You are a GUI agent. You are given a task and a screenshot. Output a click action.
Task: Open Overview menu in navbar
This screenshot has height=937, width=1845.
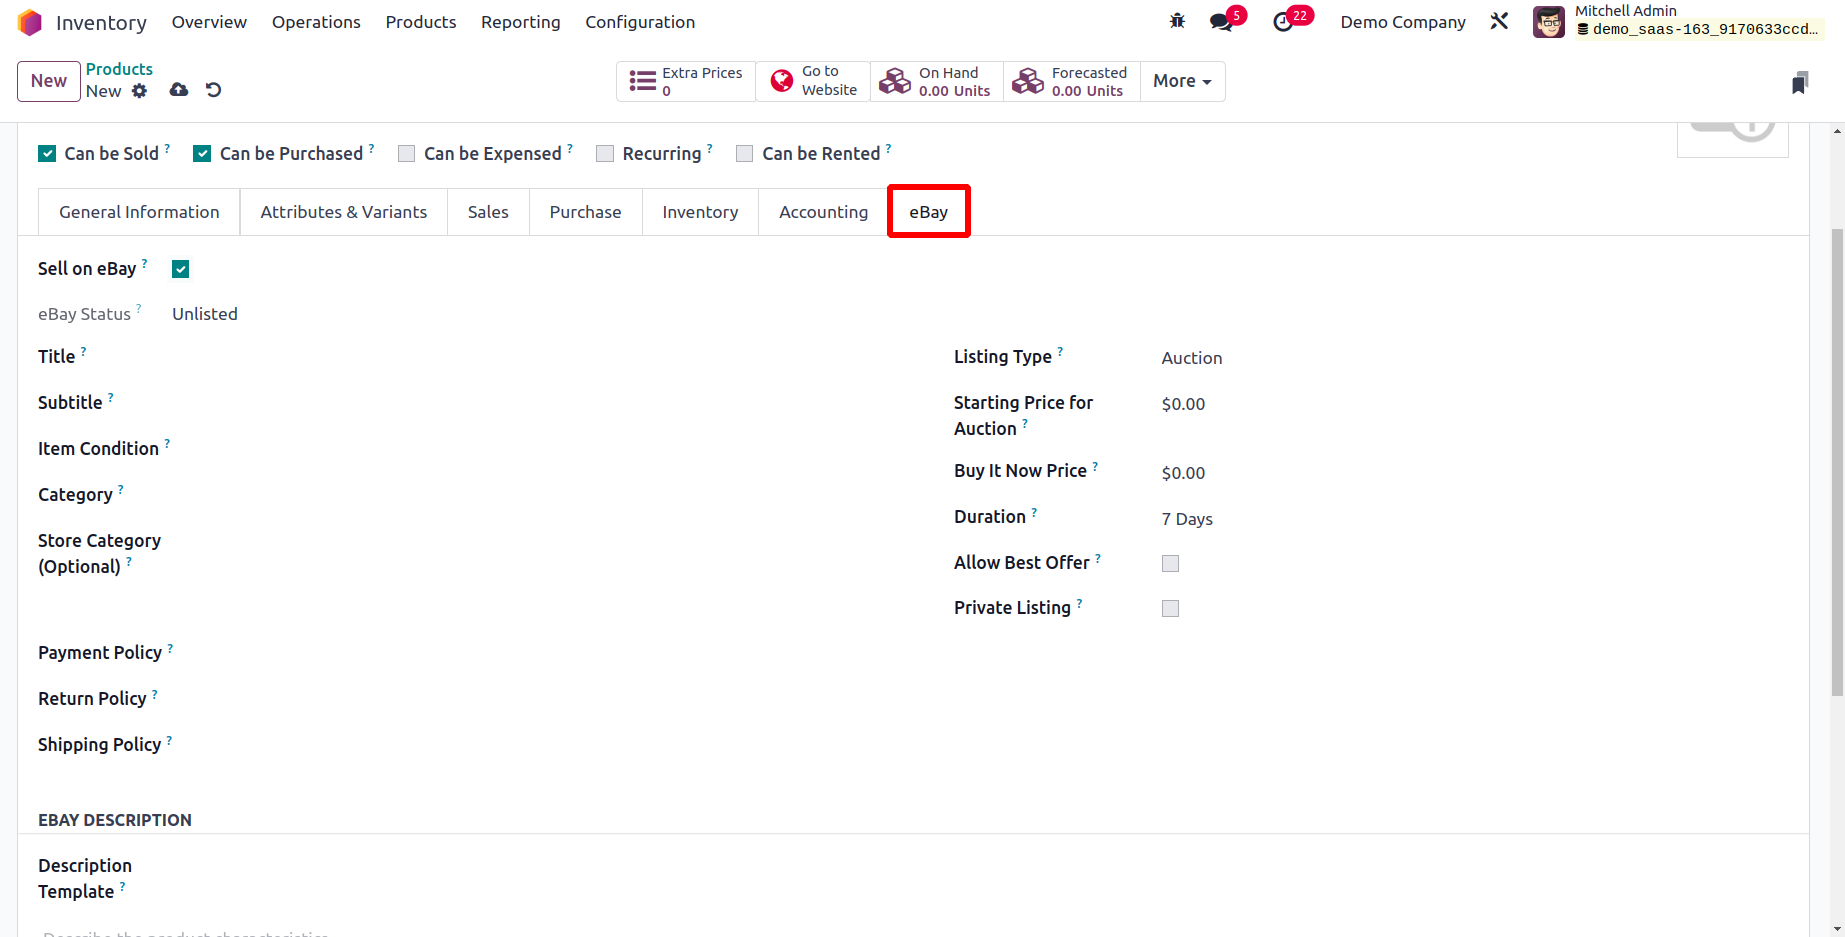pos(209,22)
